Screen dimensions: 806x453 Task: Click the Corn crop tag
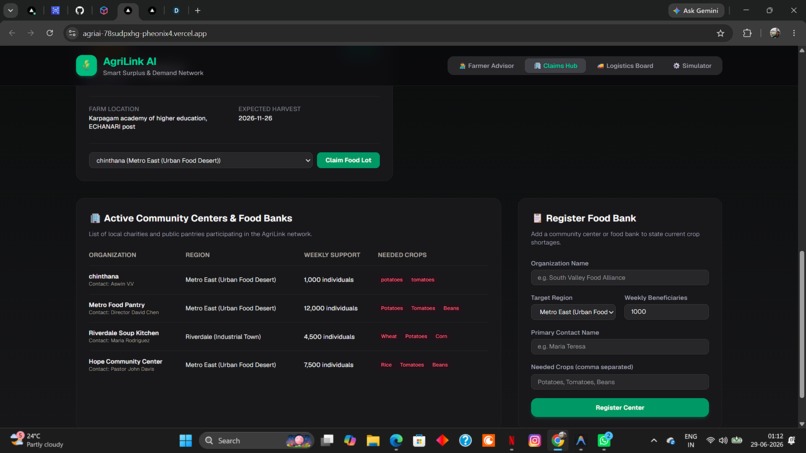click(441, 336)
